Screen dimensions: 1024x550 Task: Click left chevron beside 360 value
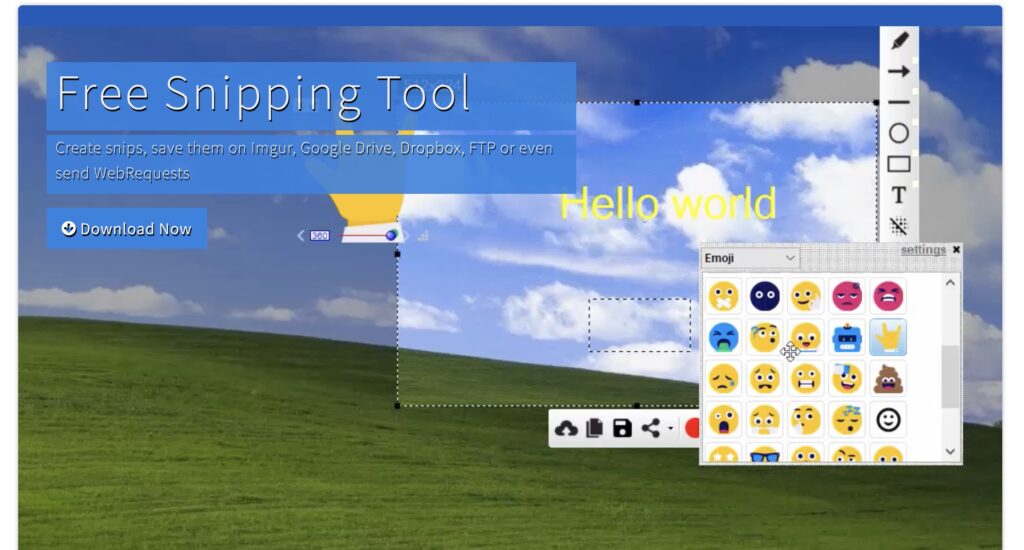300,235
